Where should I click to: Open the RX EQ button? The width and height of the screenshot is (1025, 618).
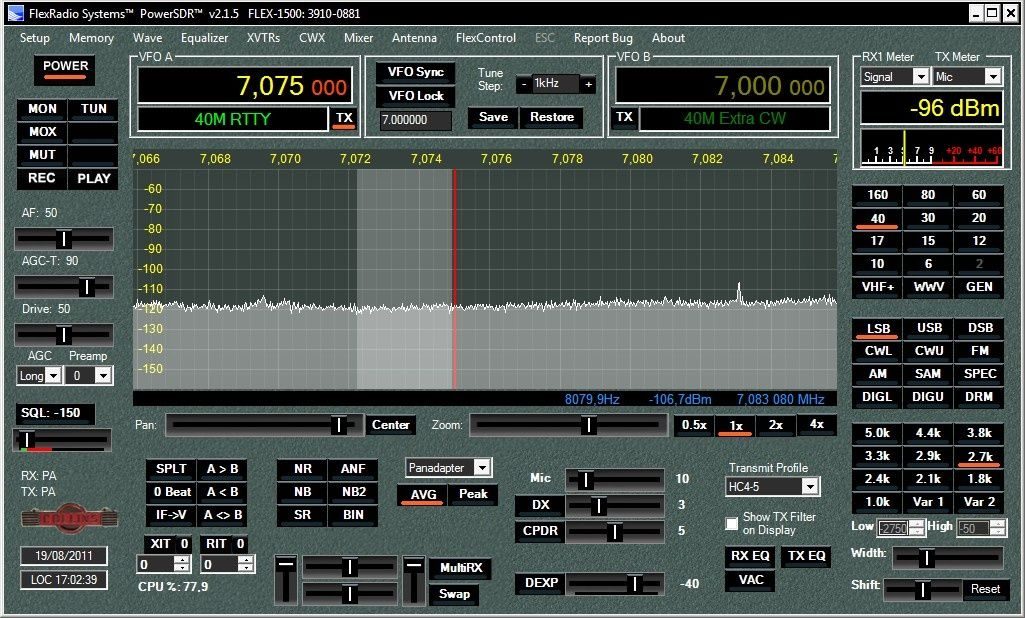click(x=750, y=556)
